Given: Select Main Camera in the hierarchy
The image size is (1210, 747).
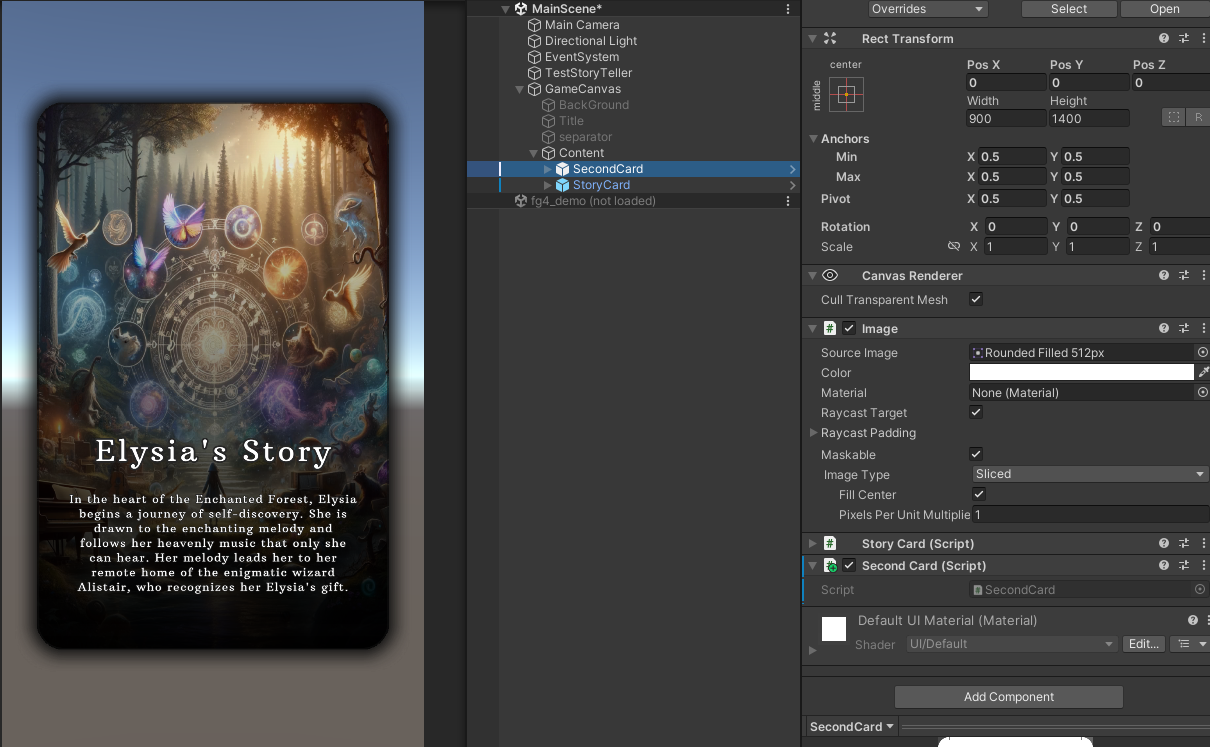Looking at the screenshot, I should click(x=581, y=25).
